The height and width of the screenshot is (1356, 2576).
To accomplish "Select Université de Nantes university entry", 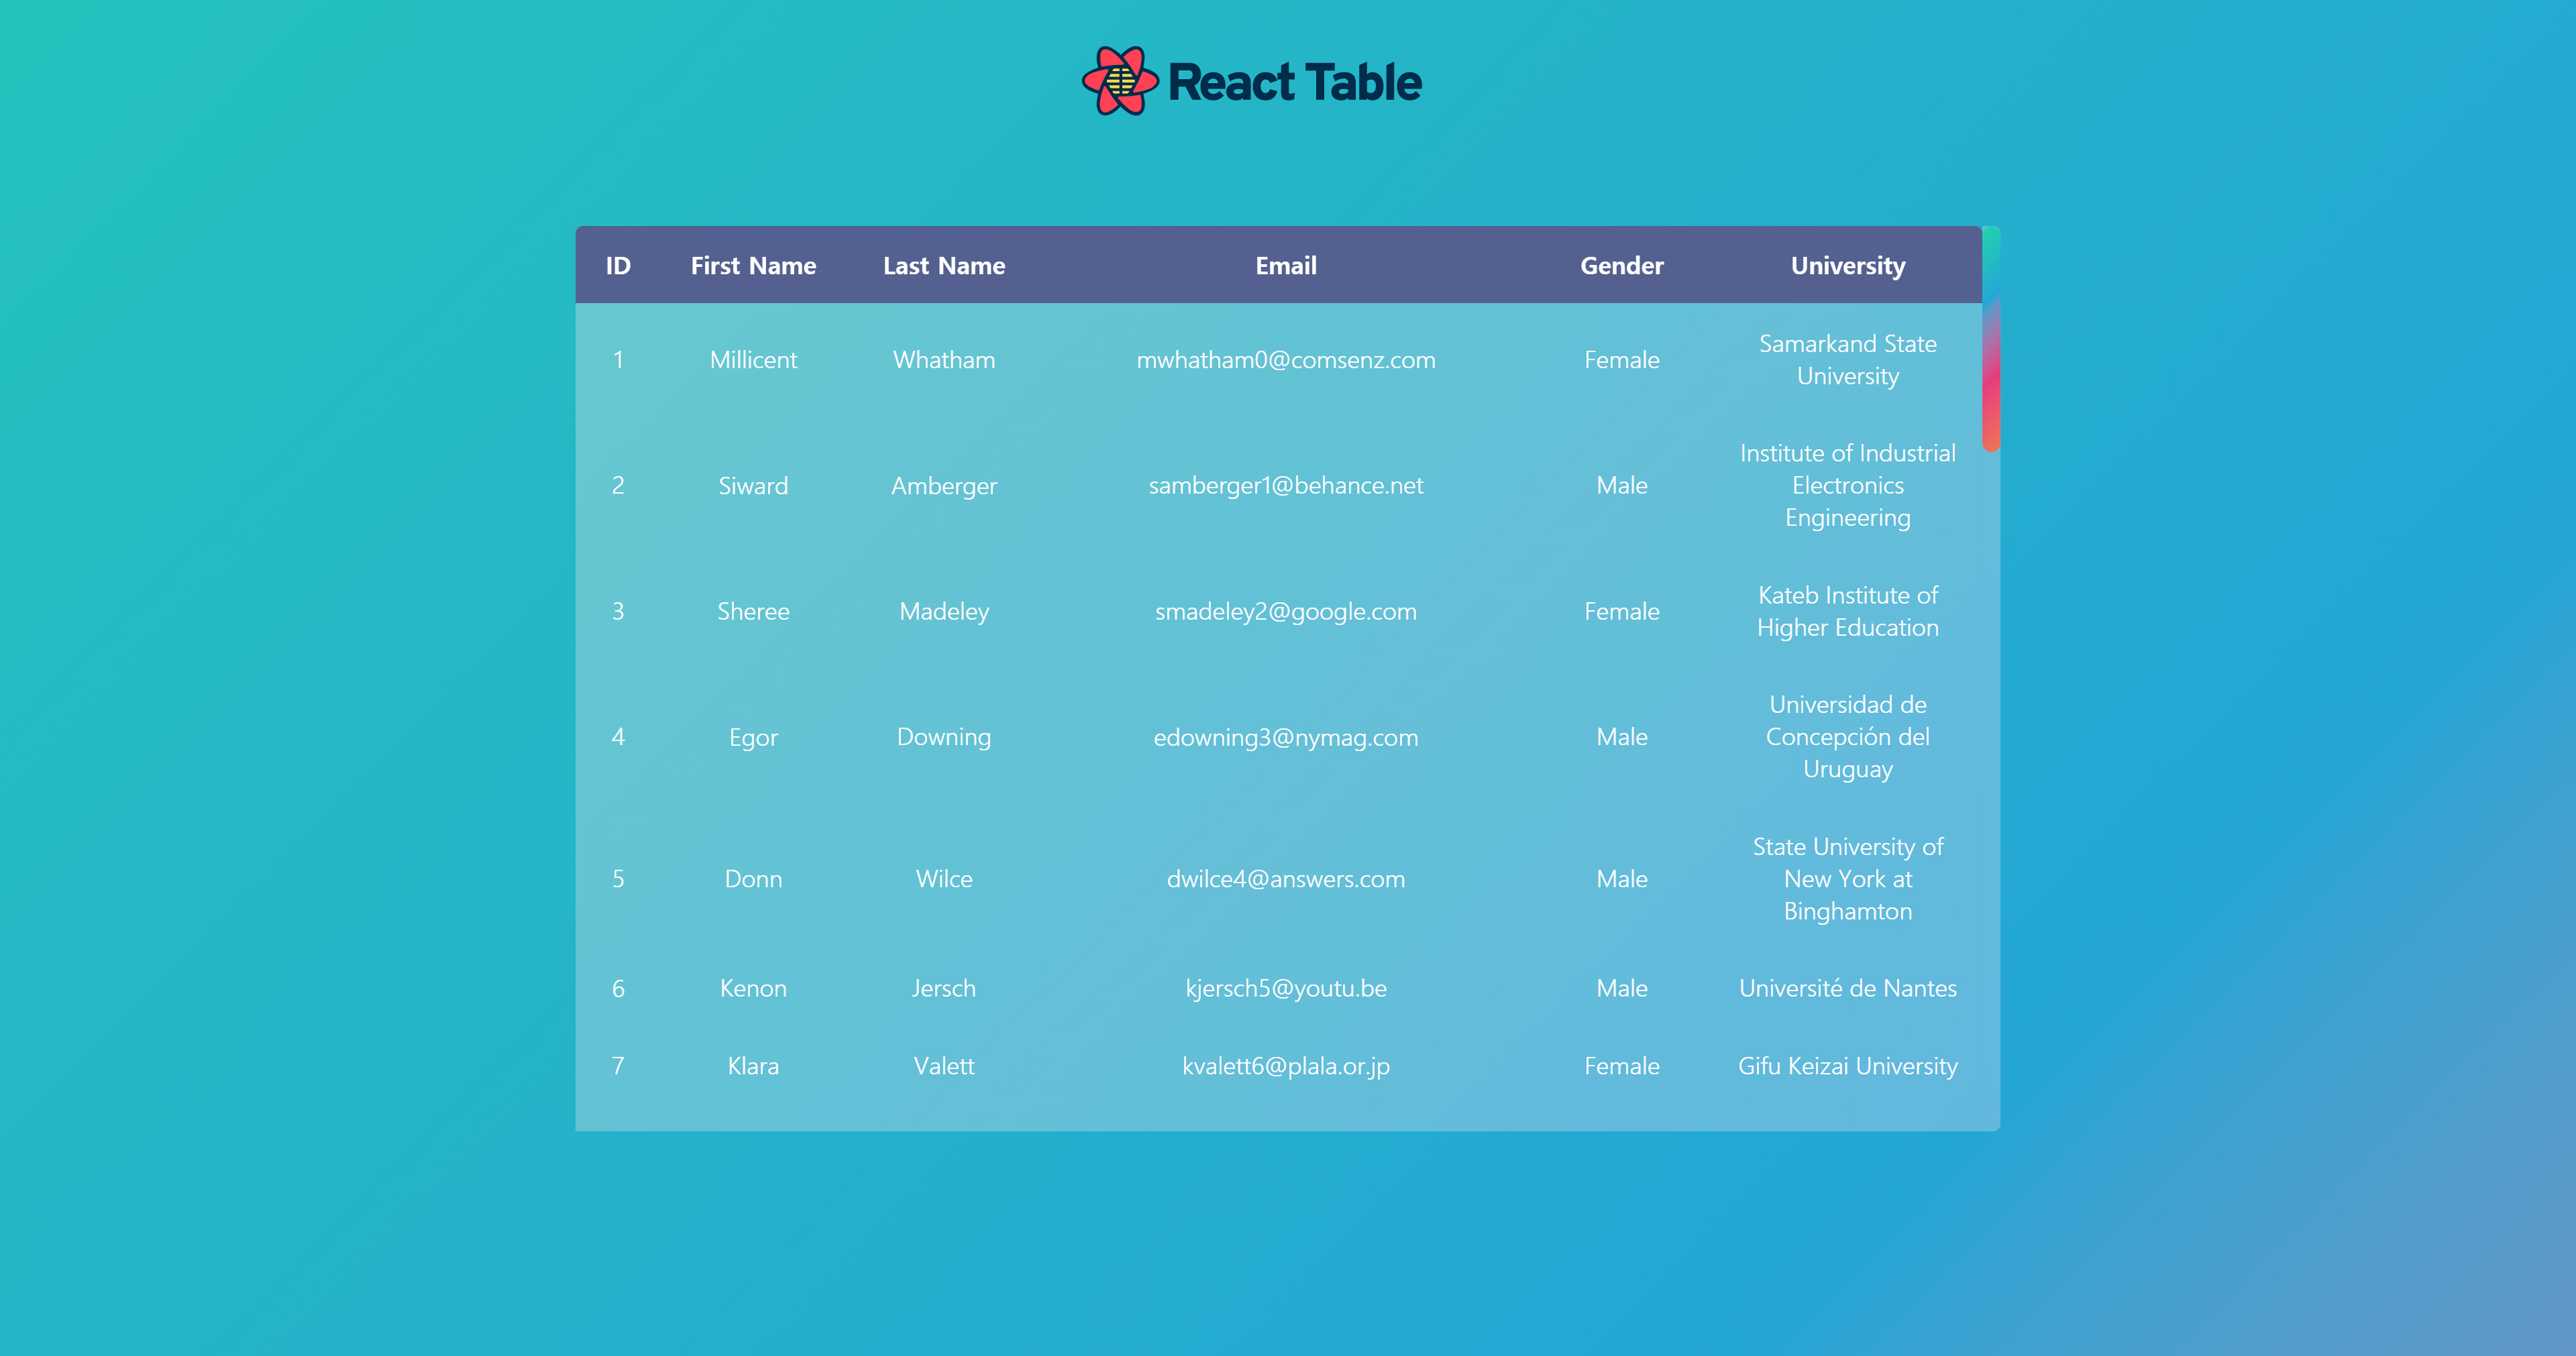I will pos(1847,988).
